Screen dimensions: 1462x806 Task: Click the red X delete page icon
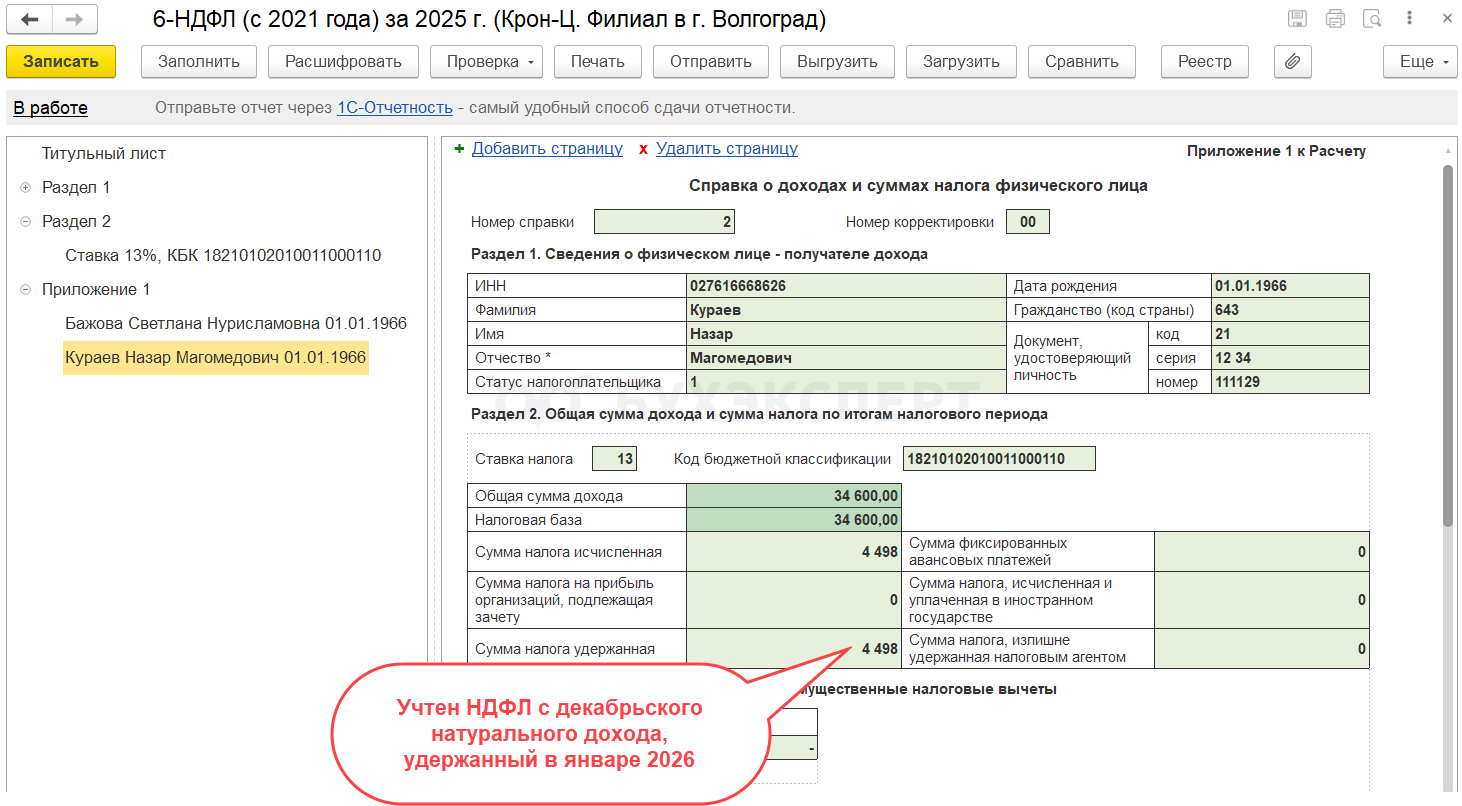(643, 149)
